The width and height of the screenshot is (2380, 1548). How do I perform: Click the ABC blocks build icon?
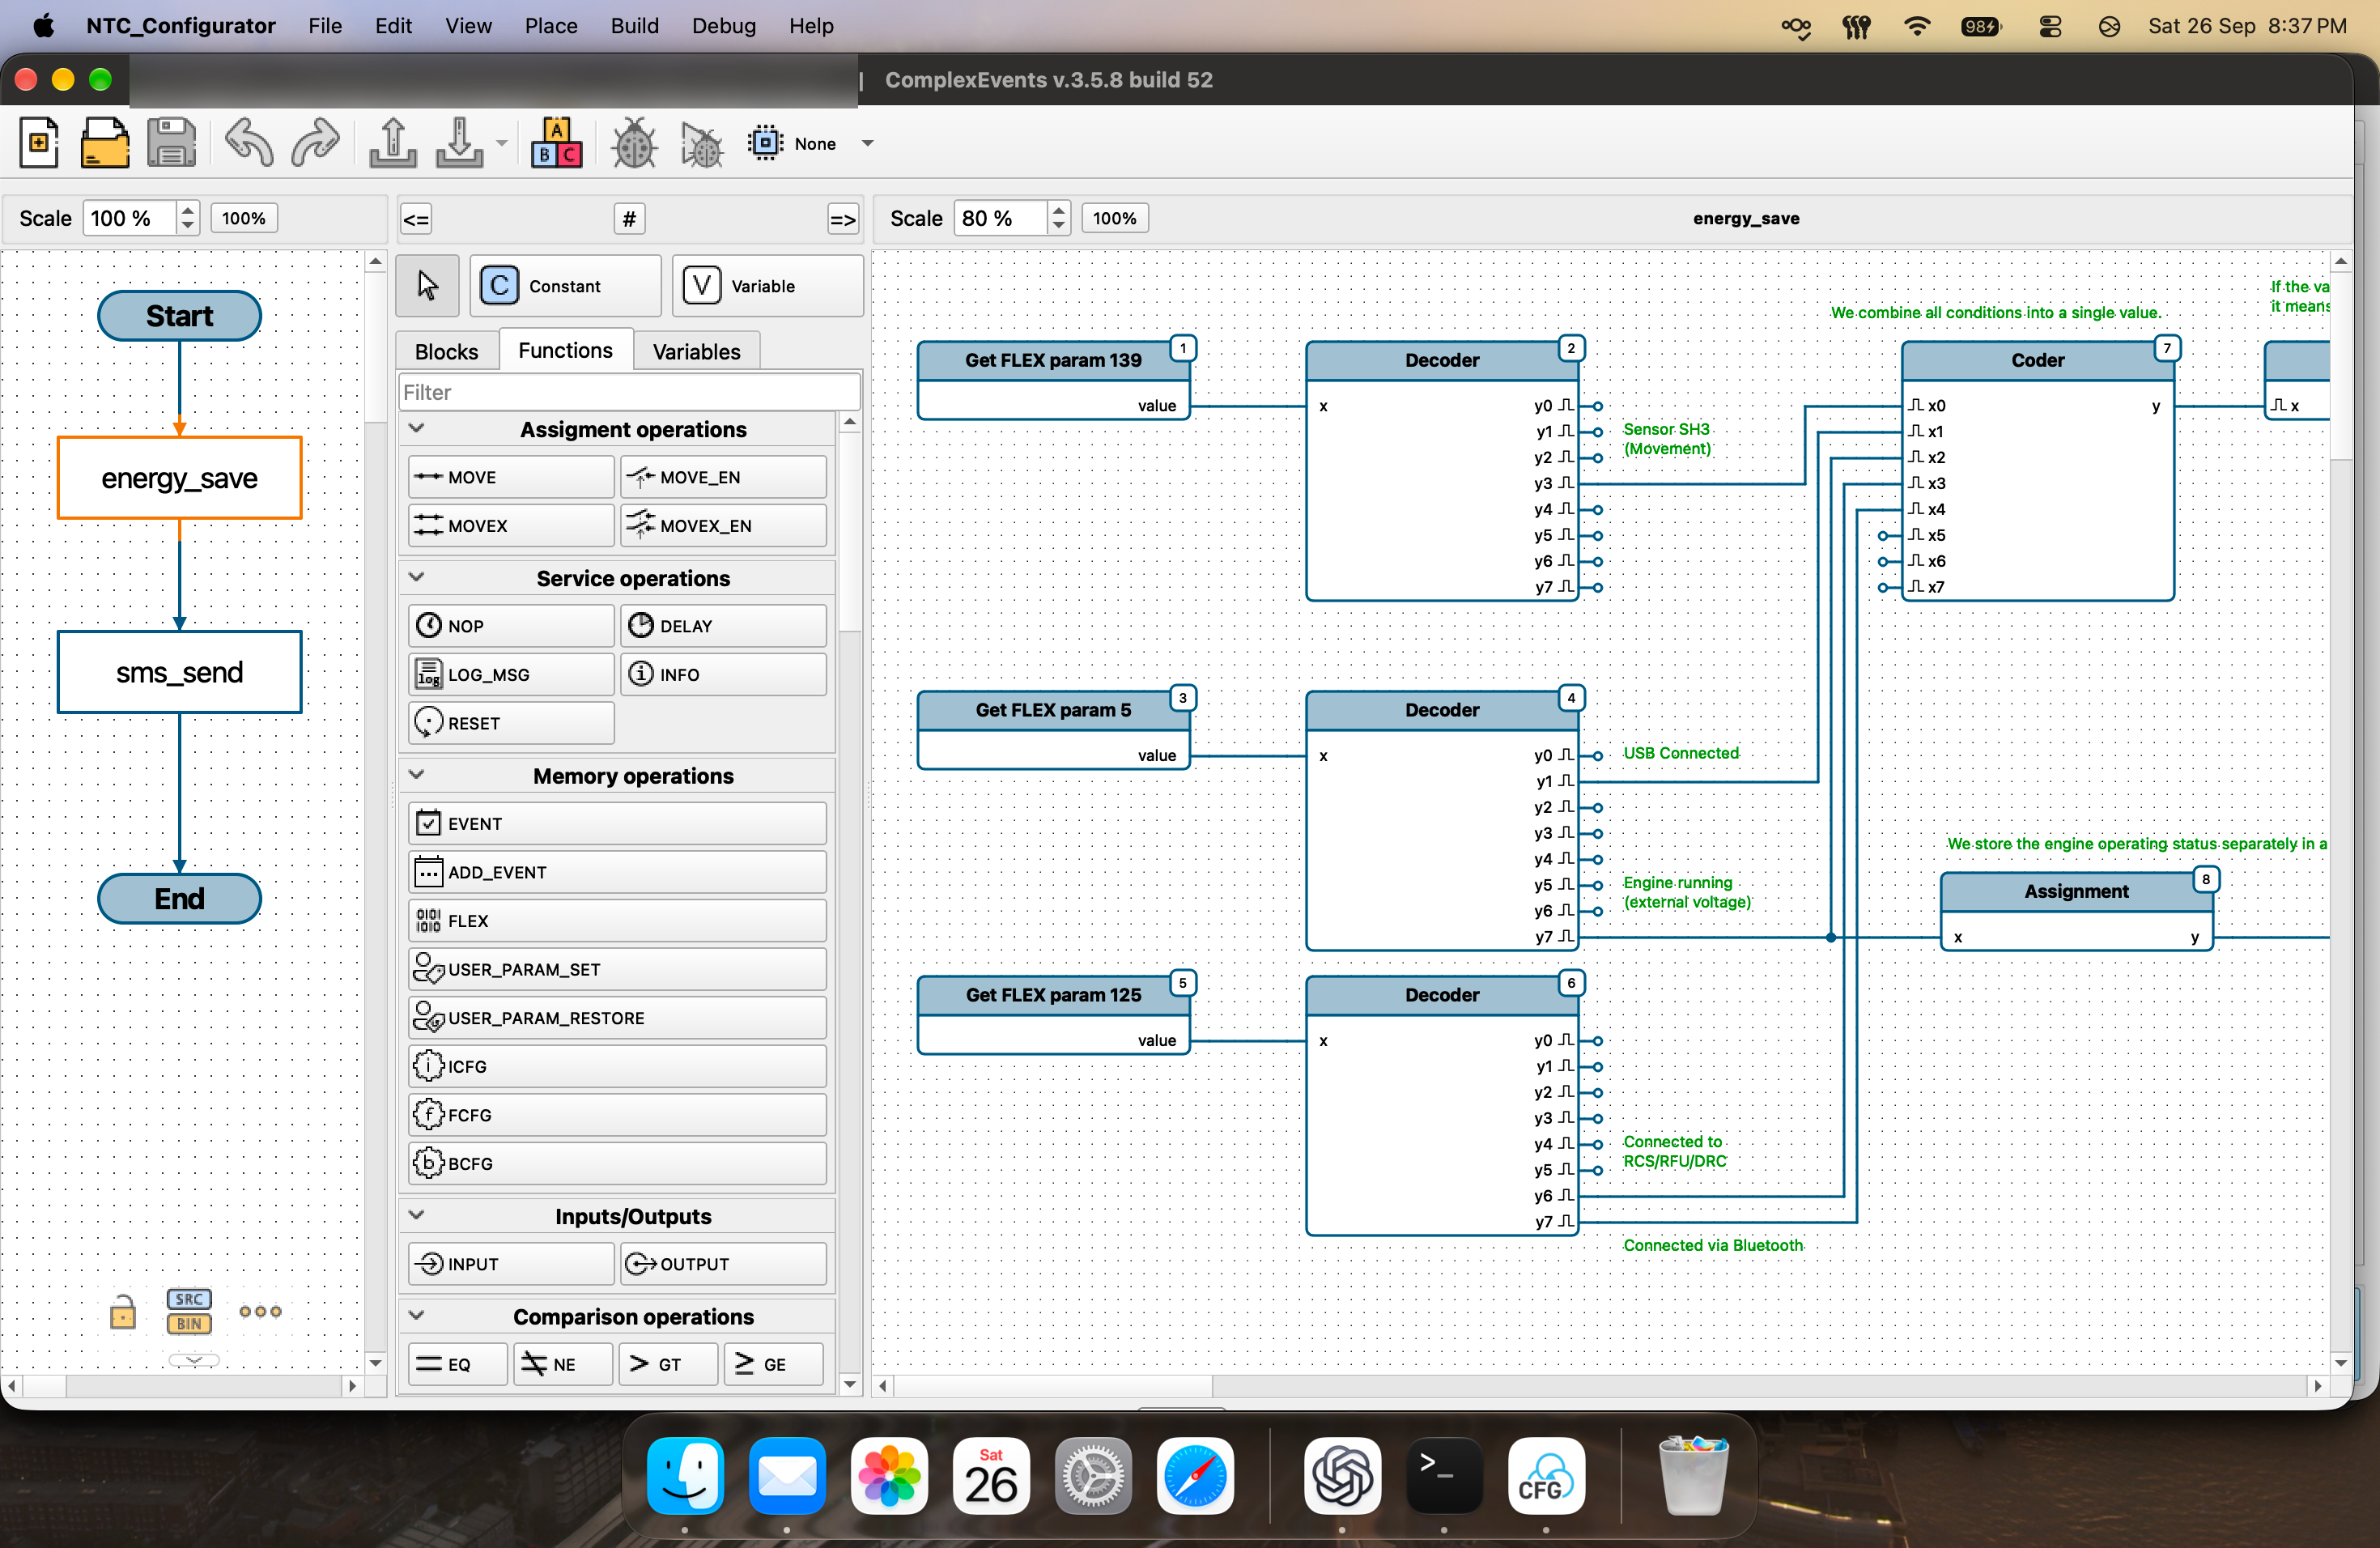click(556, 142)
